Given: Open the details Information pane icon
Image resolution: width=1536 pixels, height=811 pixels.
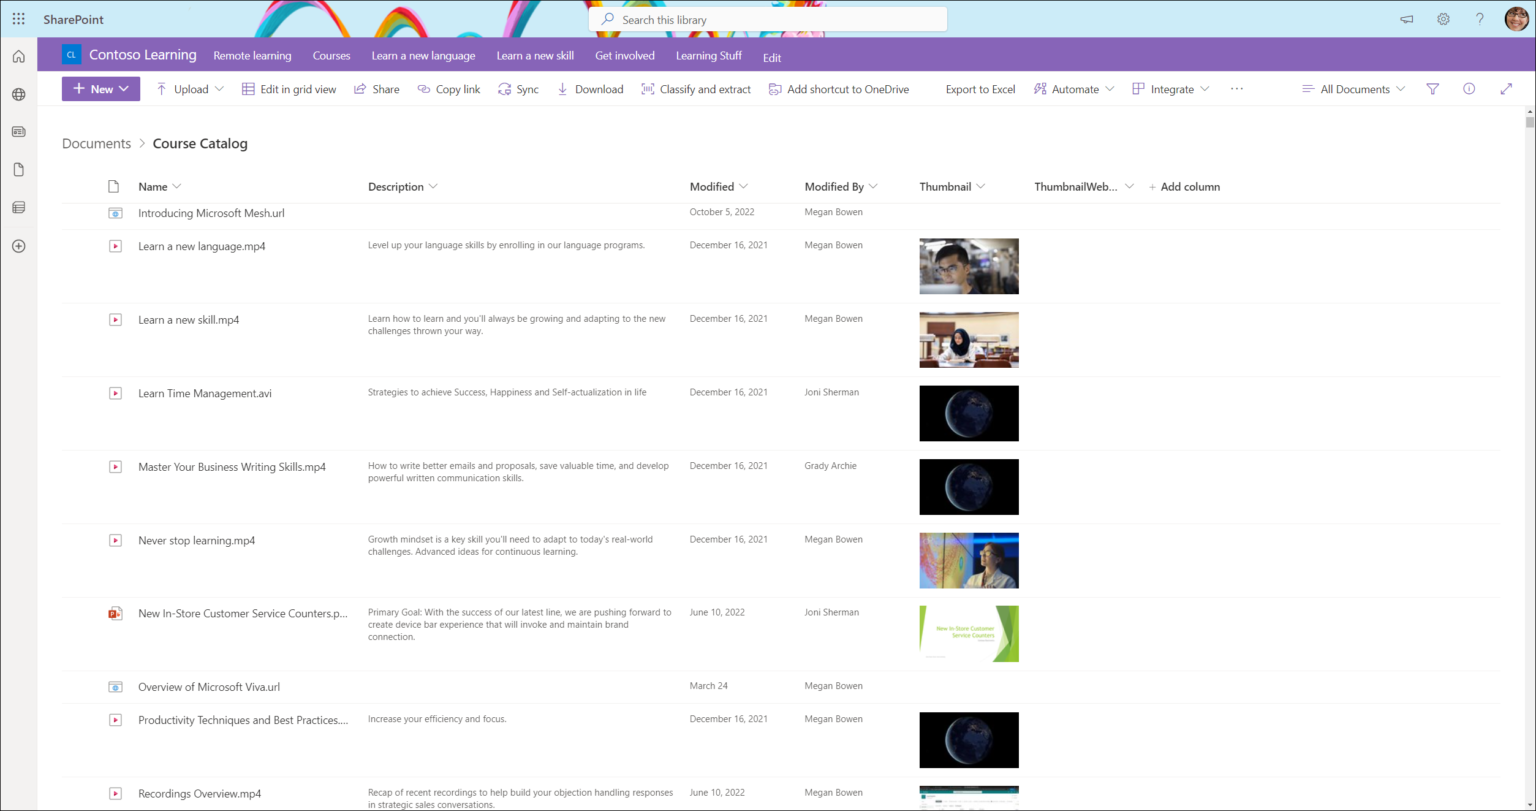Looking at the screenshot, I should (x=1469, y=89).
